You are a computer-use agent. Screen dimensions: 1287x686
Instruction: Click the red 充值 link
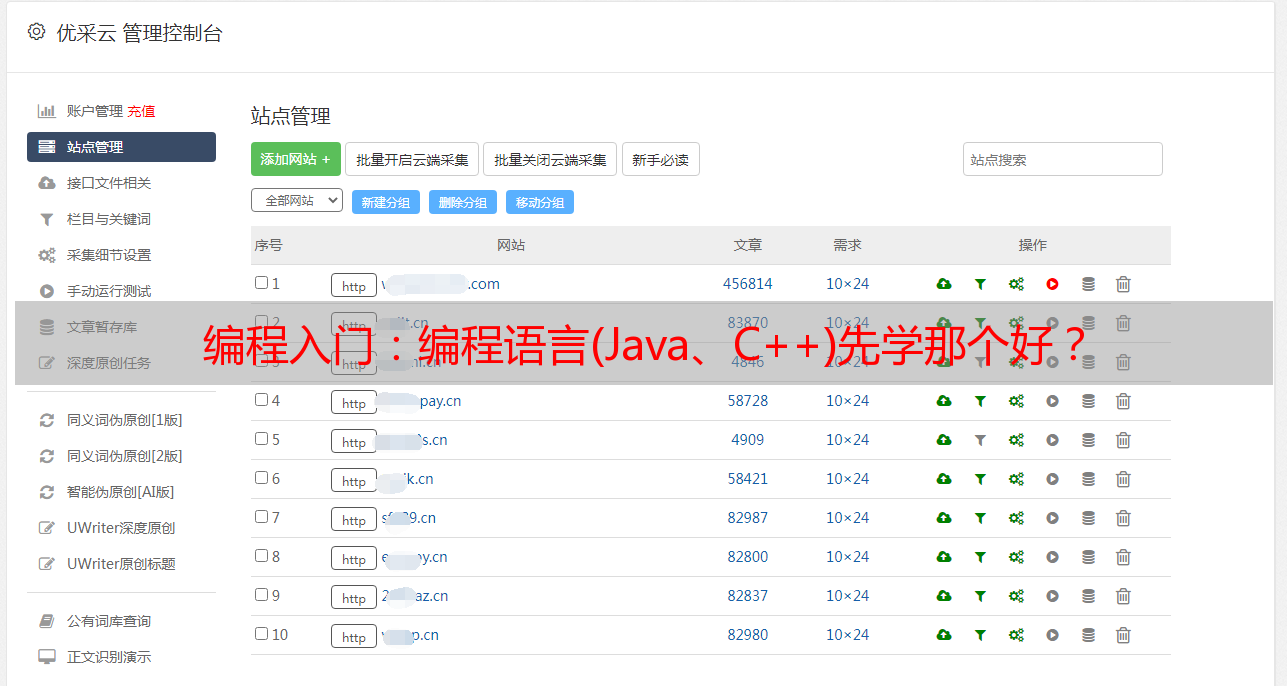pyautogui.click(x=141, y=111)
